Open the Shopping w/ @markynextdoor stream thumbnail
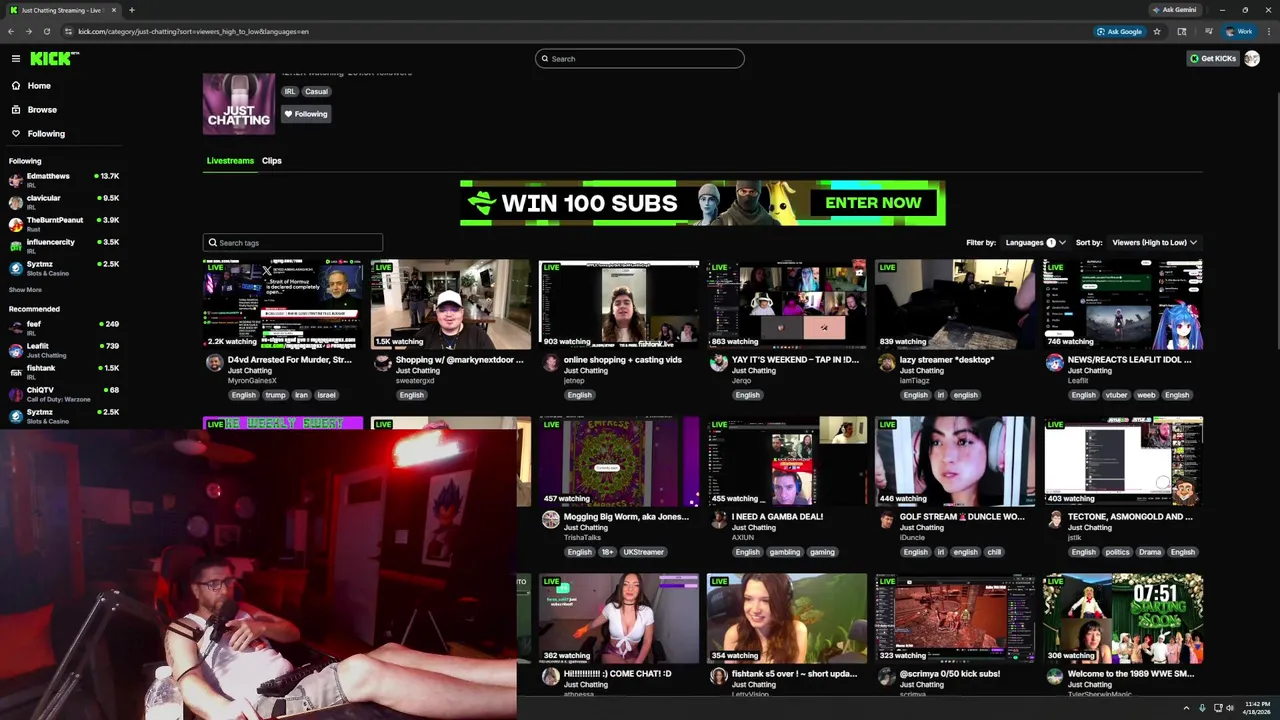 click(451, 304)
